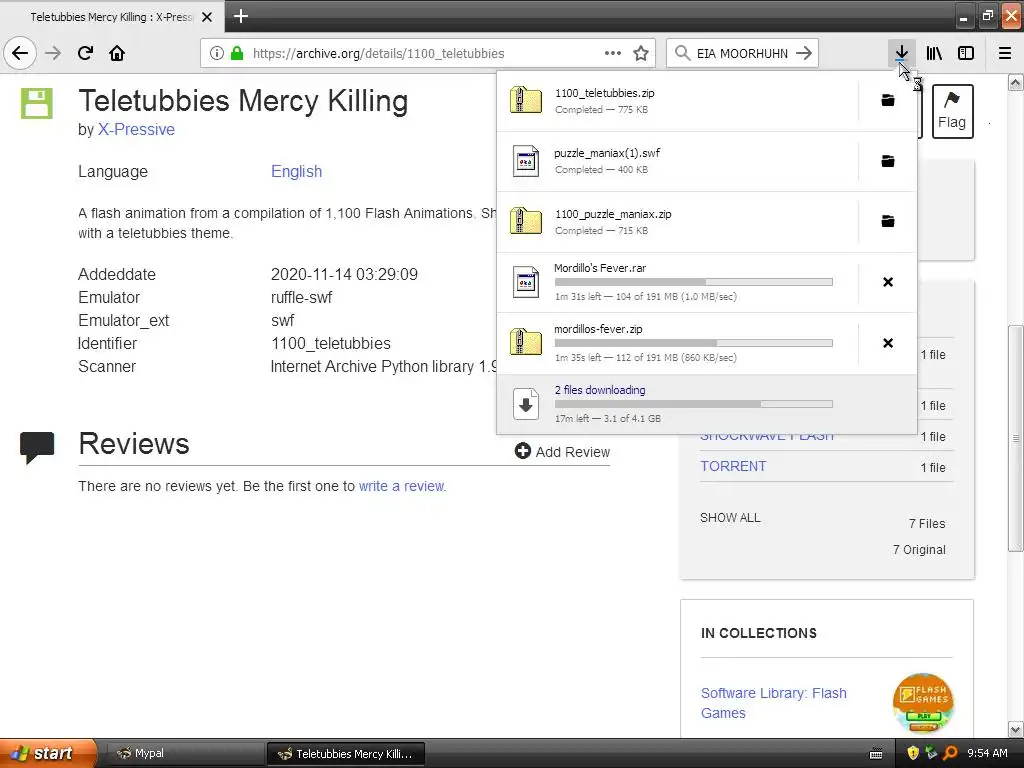Open a new browser tab
This screenshot has height=768, width=1024.
pos(240,16)
